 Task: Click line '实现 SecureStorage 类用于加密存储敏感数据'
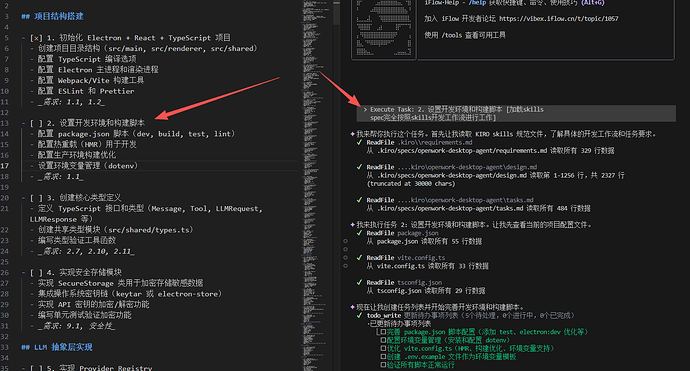coord(121,283)
